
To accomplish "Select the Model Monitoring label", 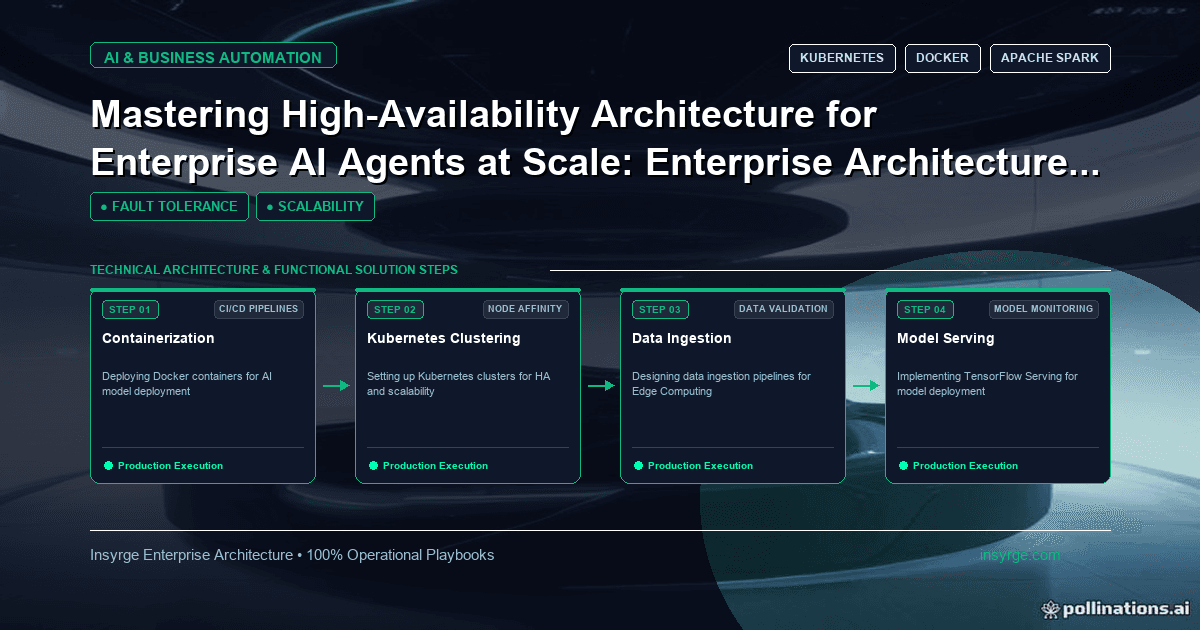I will click(x=1045, y=309).
